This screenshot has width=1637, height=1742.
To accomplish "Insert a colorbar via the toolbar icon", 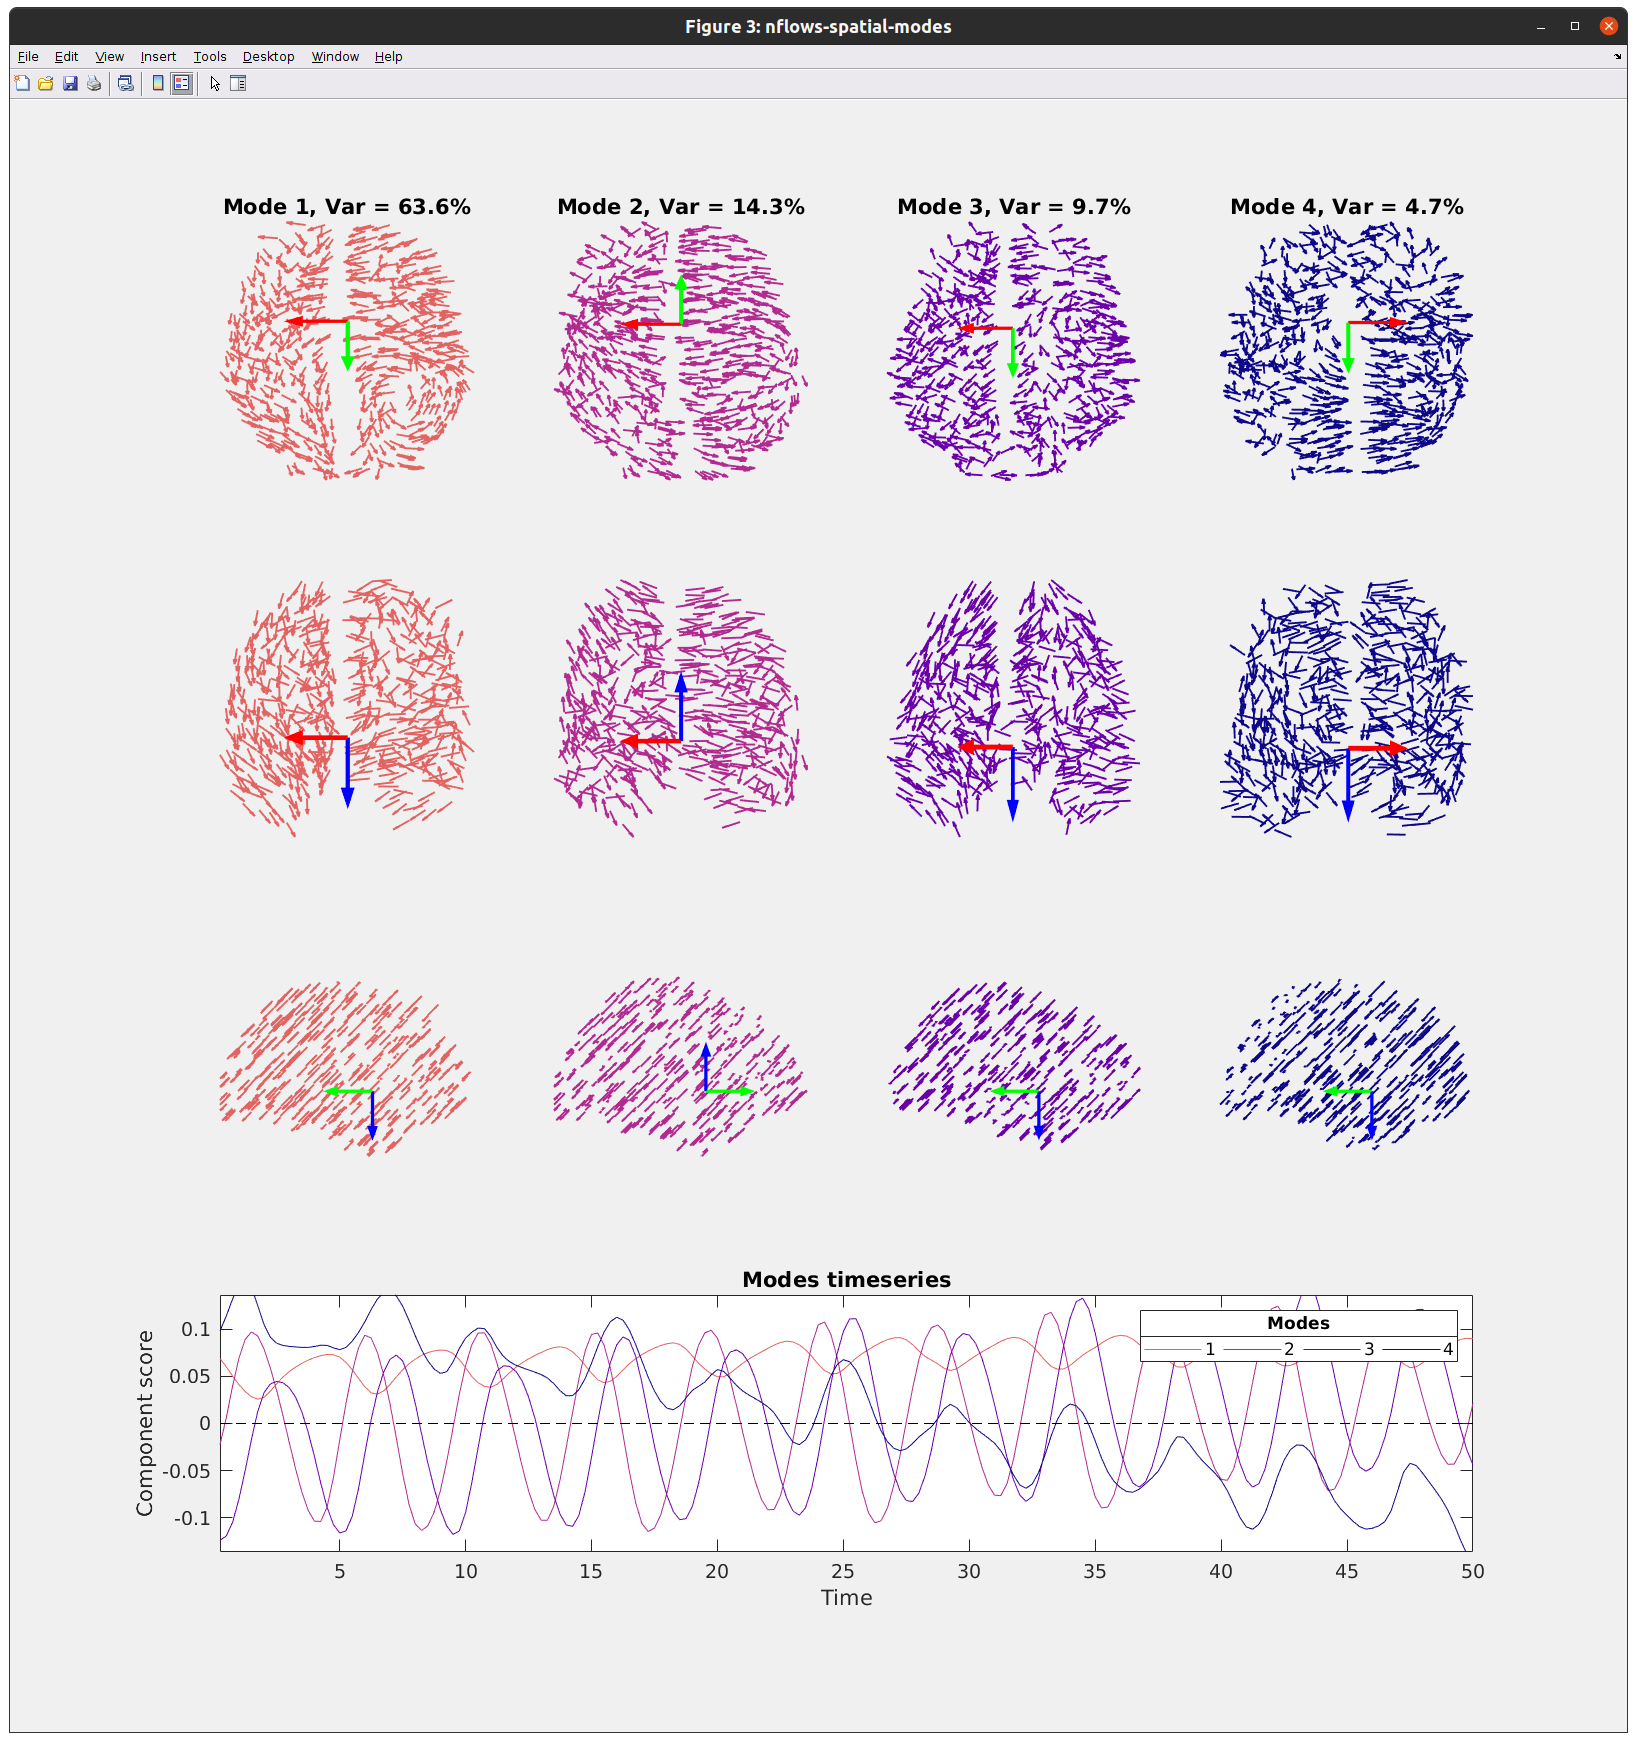I will [158, 84].
